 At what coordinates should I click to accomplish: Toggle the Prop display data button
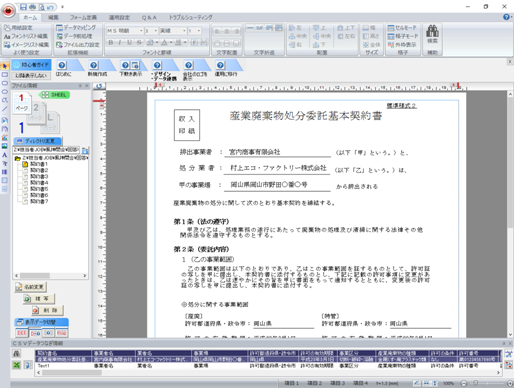pos(61,333)
